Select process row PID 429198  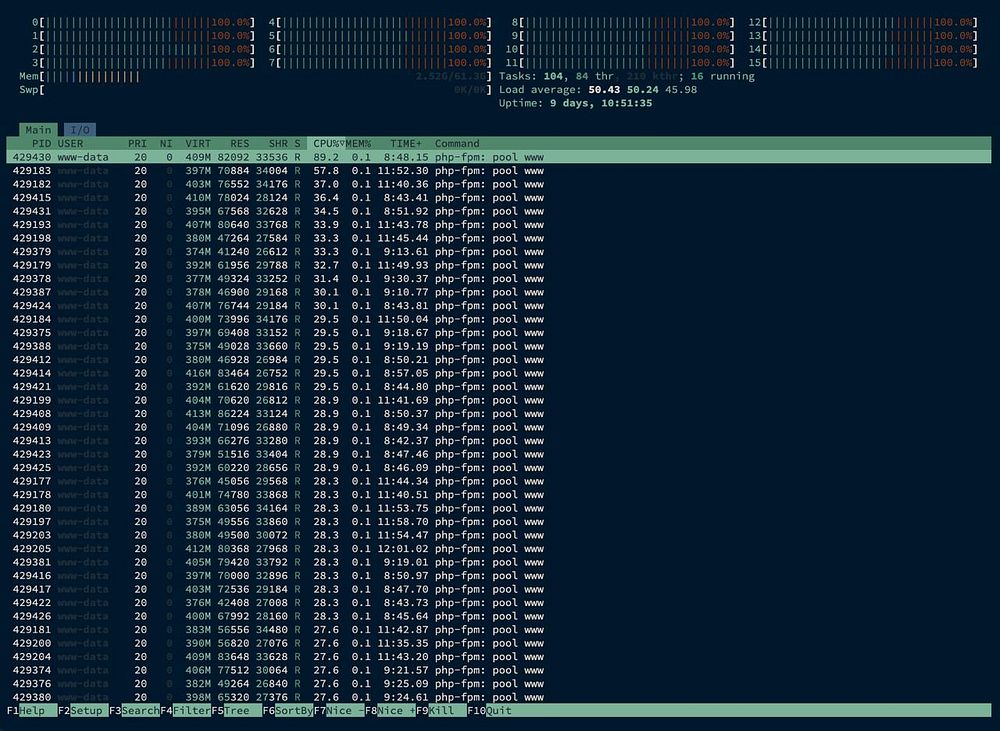(x=499, y=238)
